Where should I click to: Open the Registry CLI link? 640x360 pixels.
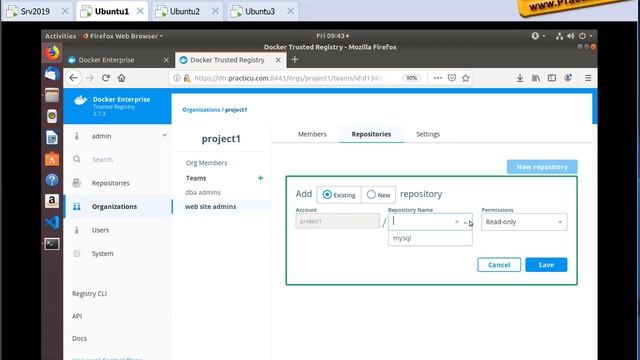tap(89, 293)
